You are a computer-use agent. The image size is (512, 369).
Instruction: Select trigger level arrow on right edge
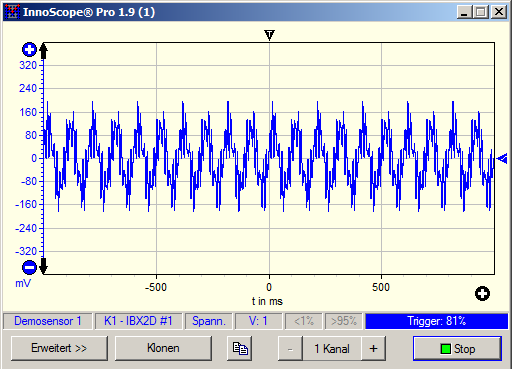[x=502, y=159]
